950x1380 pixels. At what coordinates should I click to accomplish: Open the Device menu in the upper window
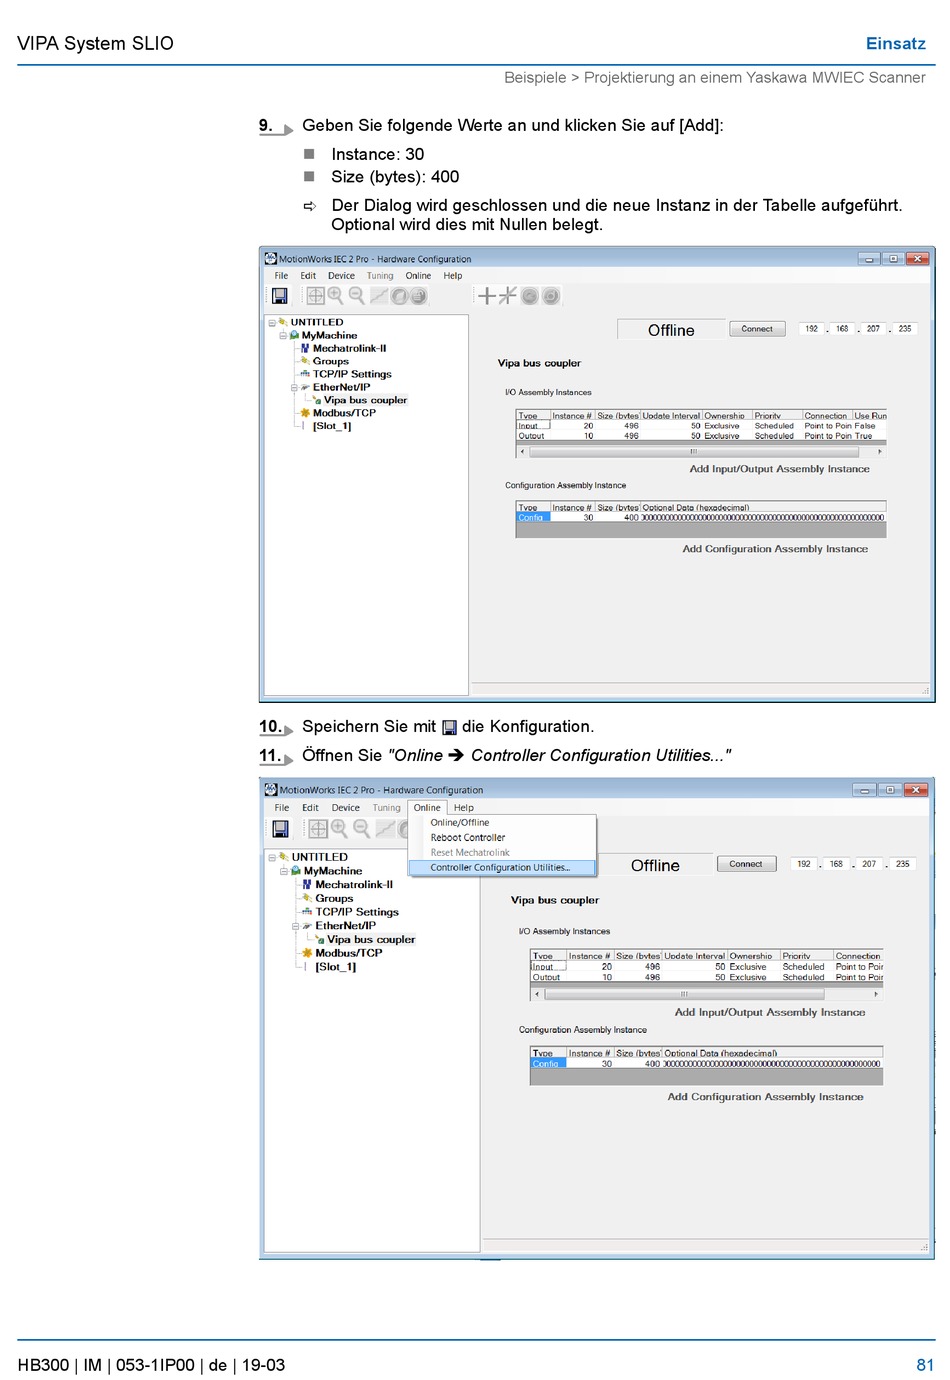341,276
